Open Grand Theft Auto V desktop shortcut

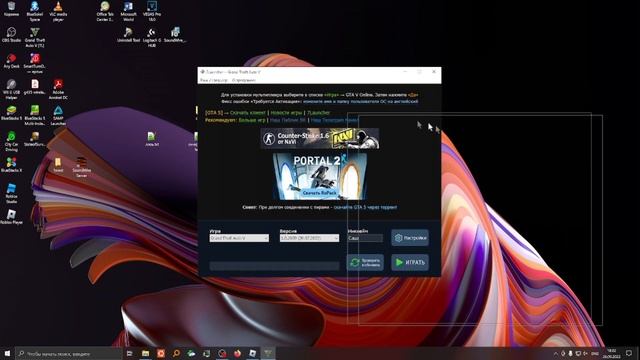(35, 38)
